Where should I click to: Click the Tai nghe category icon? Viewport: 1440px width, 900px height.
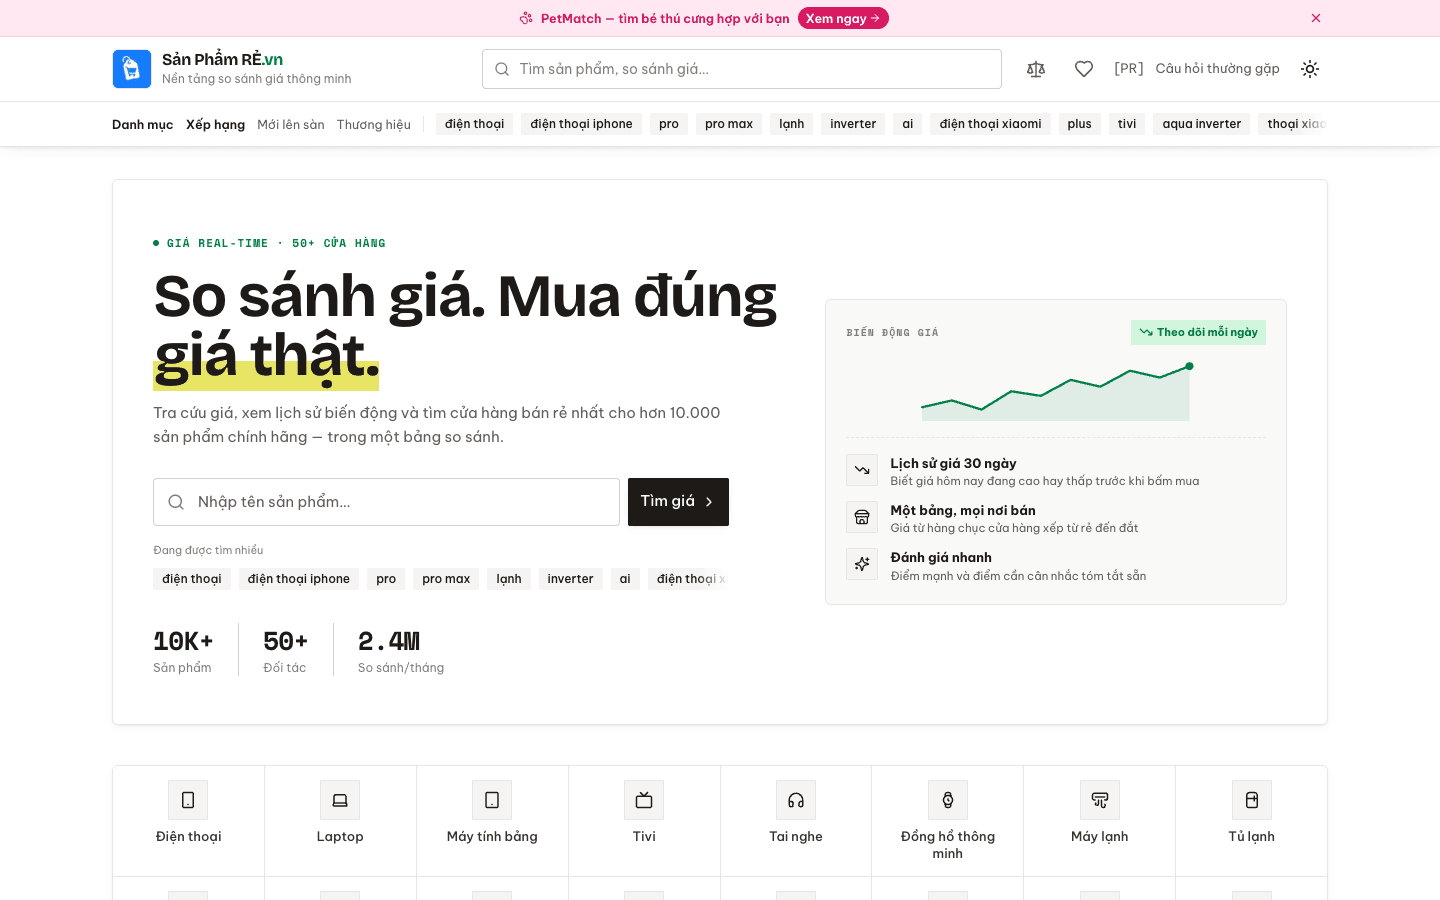796,800
